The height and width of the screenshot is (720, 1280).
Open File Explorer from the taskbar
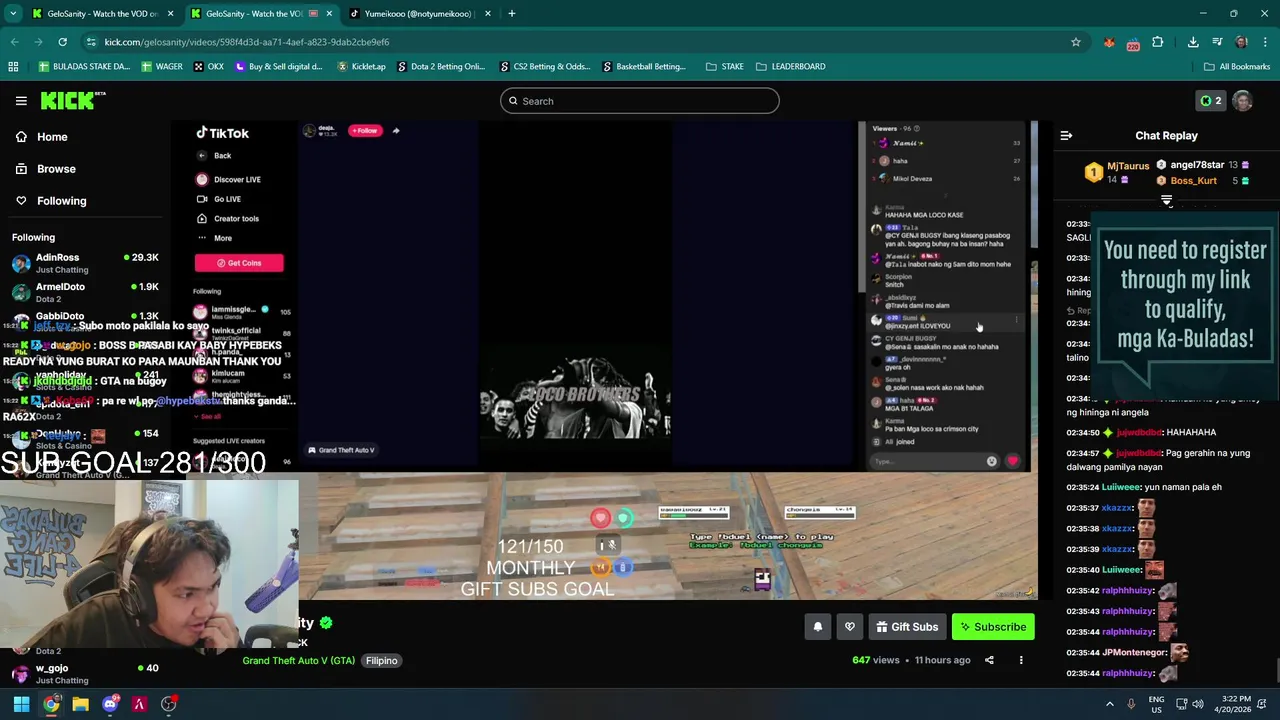click(x=80, y=704)
